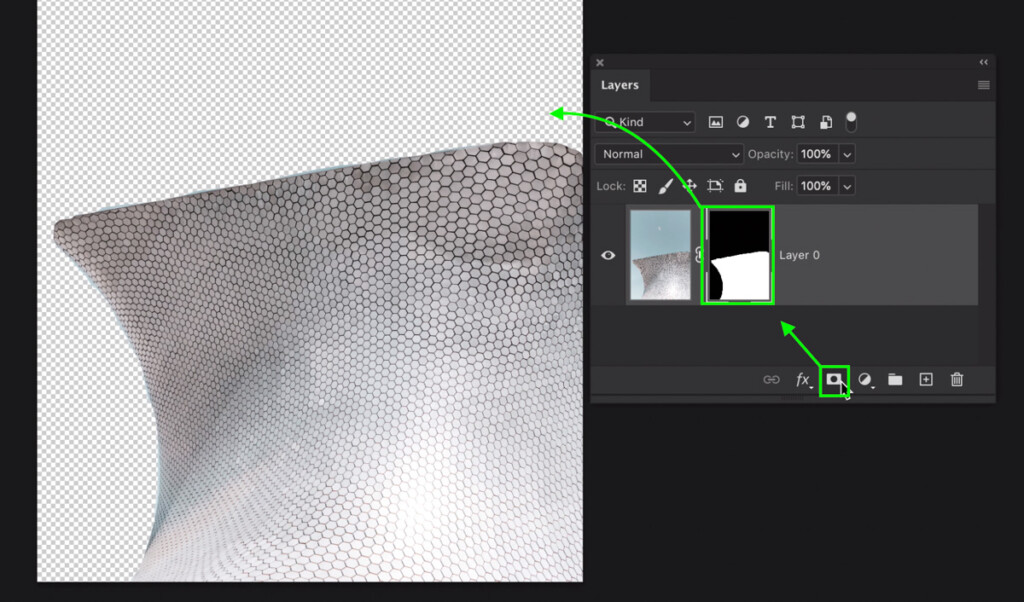This screenshot has height=602, width=1024.
Task: Collapse the panel with double-arrow button
Action: point(983,62)
